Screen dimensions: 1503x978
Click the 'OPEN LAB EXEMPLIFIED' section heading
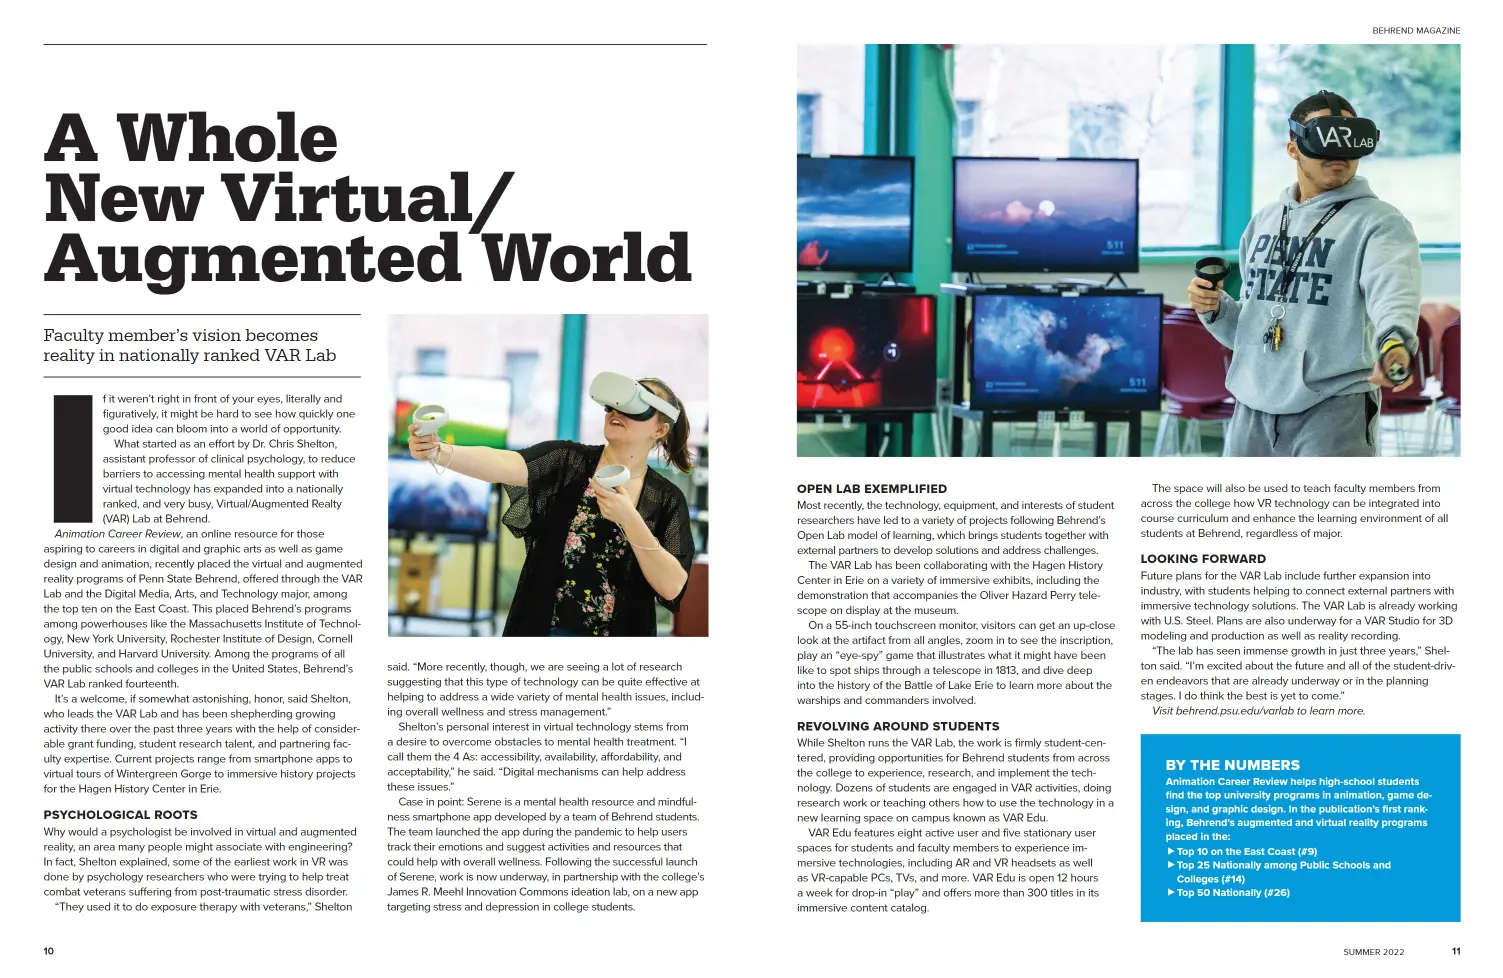click(872, 489)
